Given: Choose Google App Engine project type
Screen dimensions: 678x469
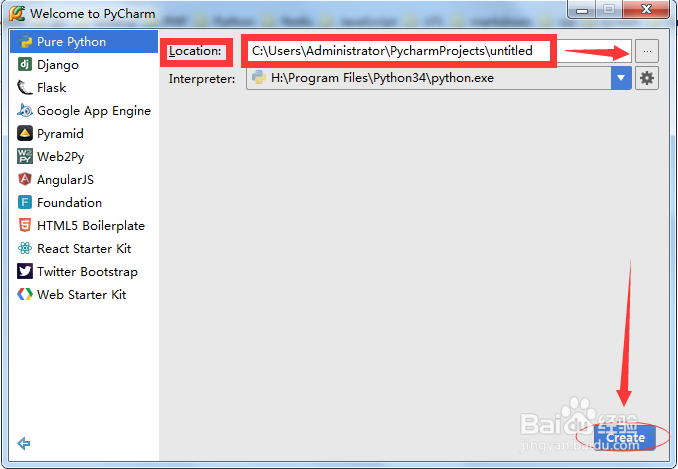Looking at the screenshot, I should click(84, 111).
